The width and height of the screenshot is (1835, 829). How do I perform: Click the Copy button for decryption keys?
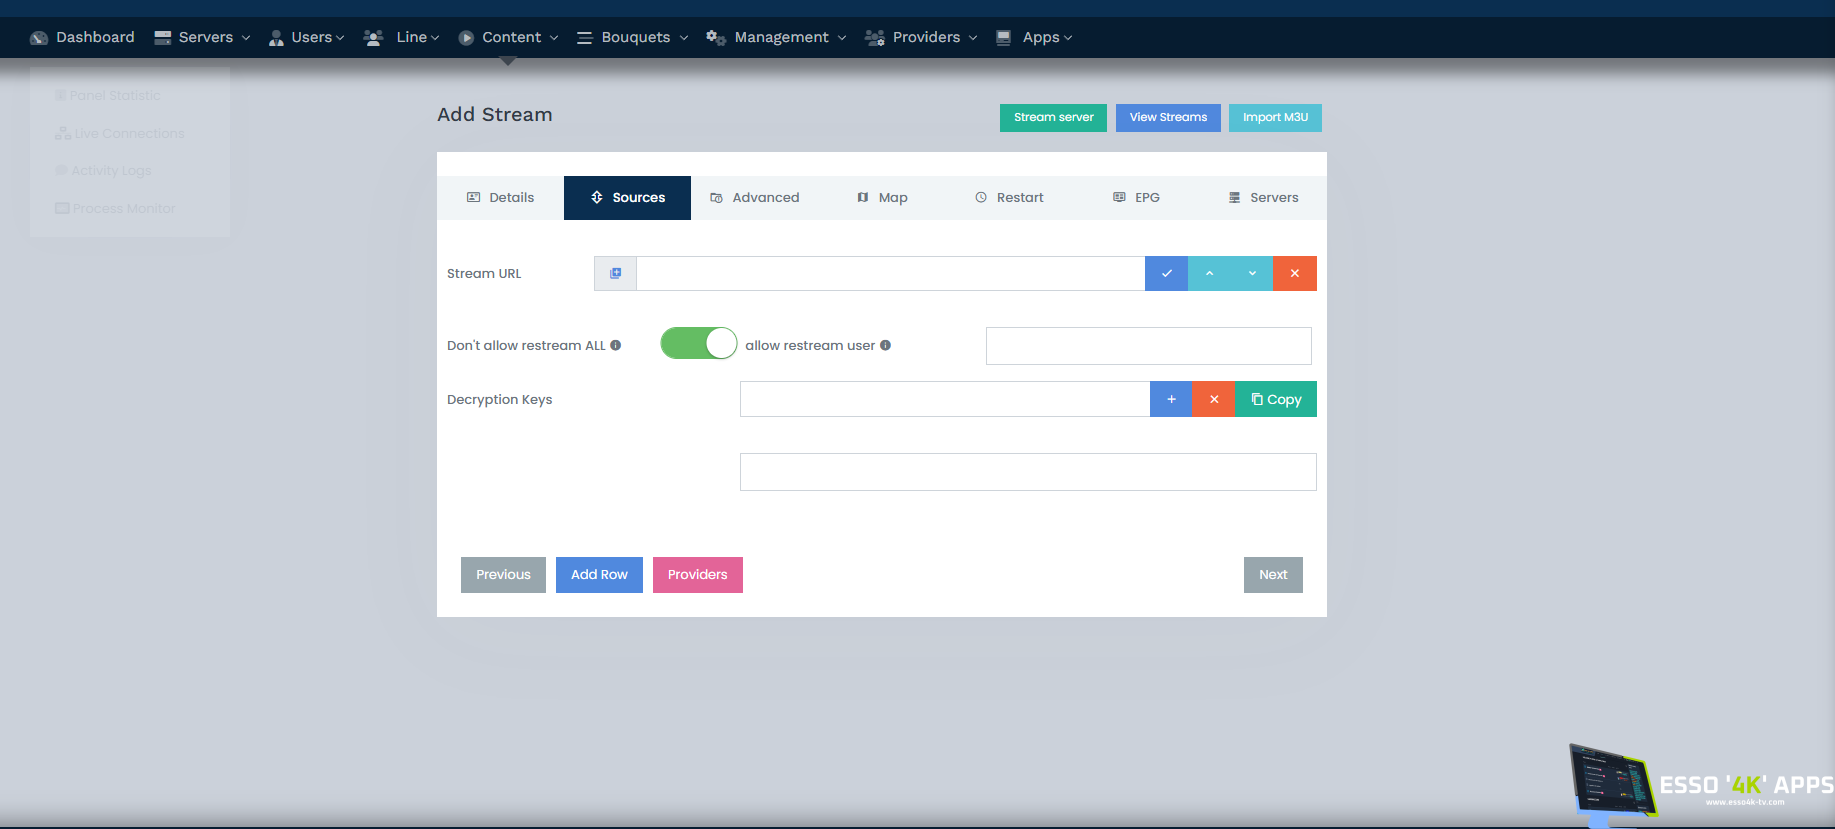(x=1276, y=399)
